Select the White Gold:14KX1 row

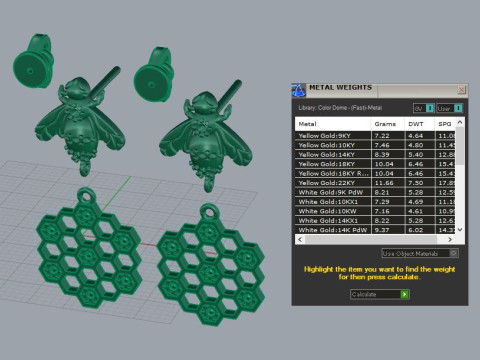pos(375,220)
